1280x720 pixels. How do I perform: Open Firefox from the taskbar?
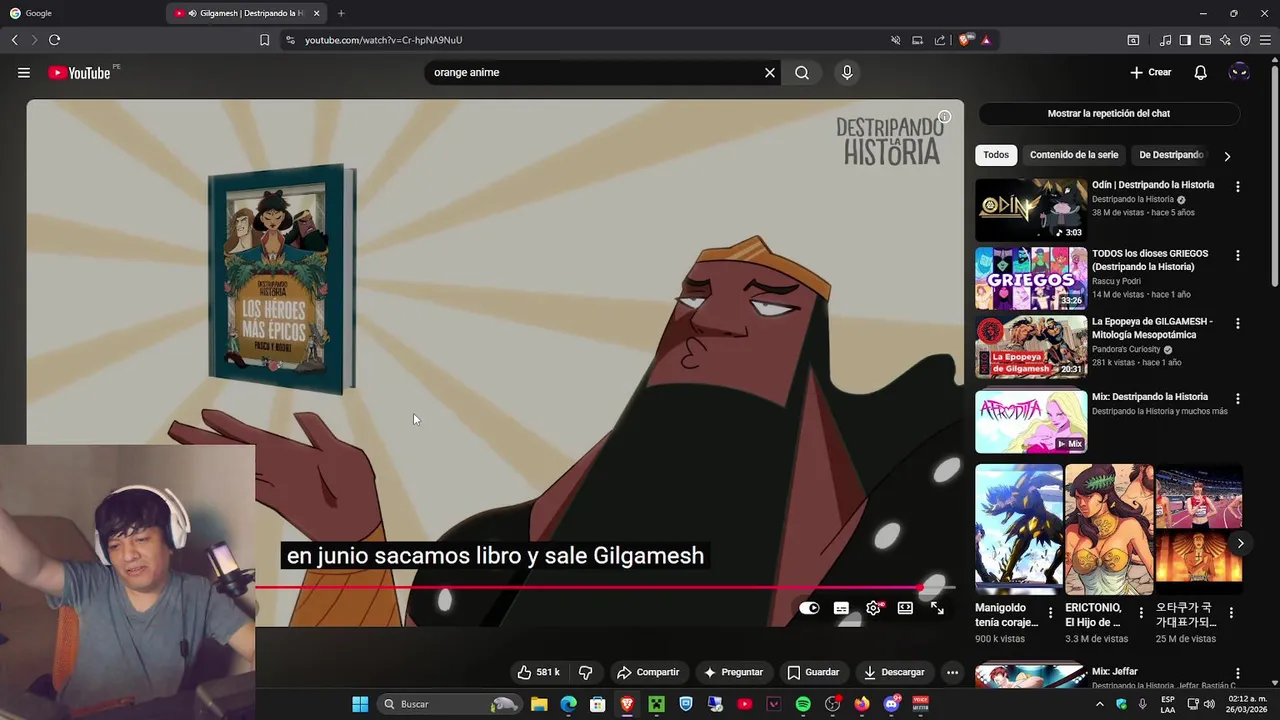(862, 704)
